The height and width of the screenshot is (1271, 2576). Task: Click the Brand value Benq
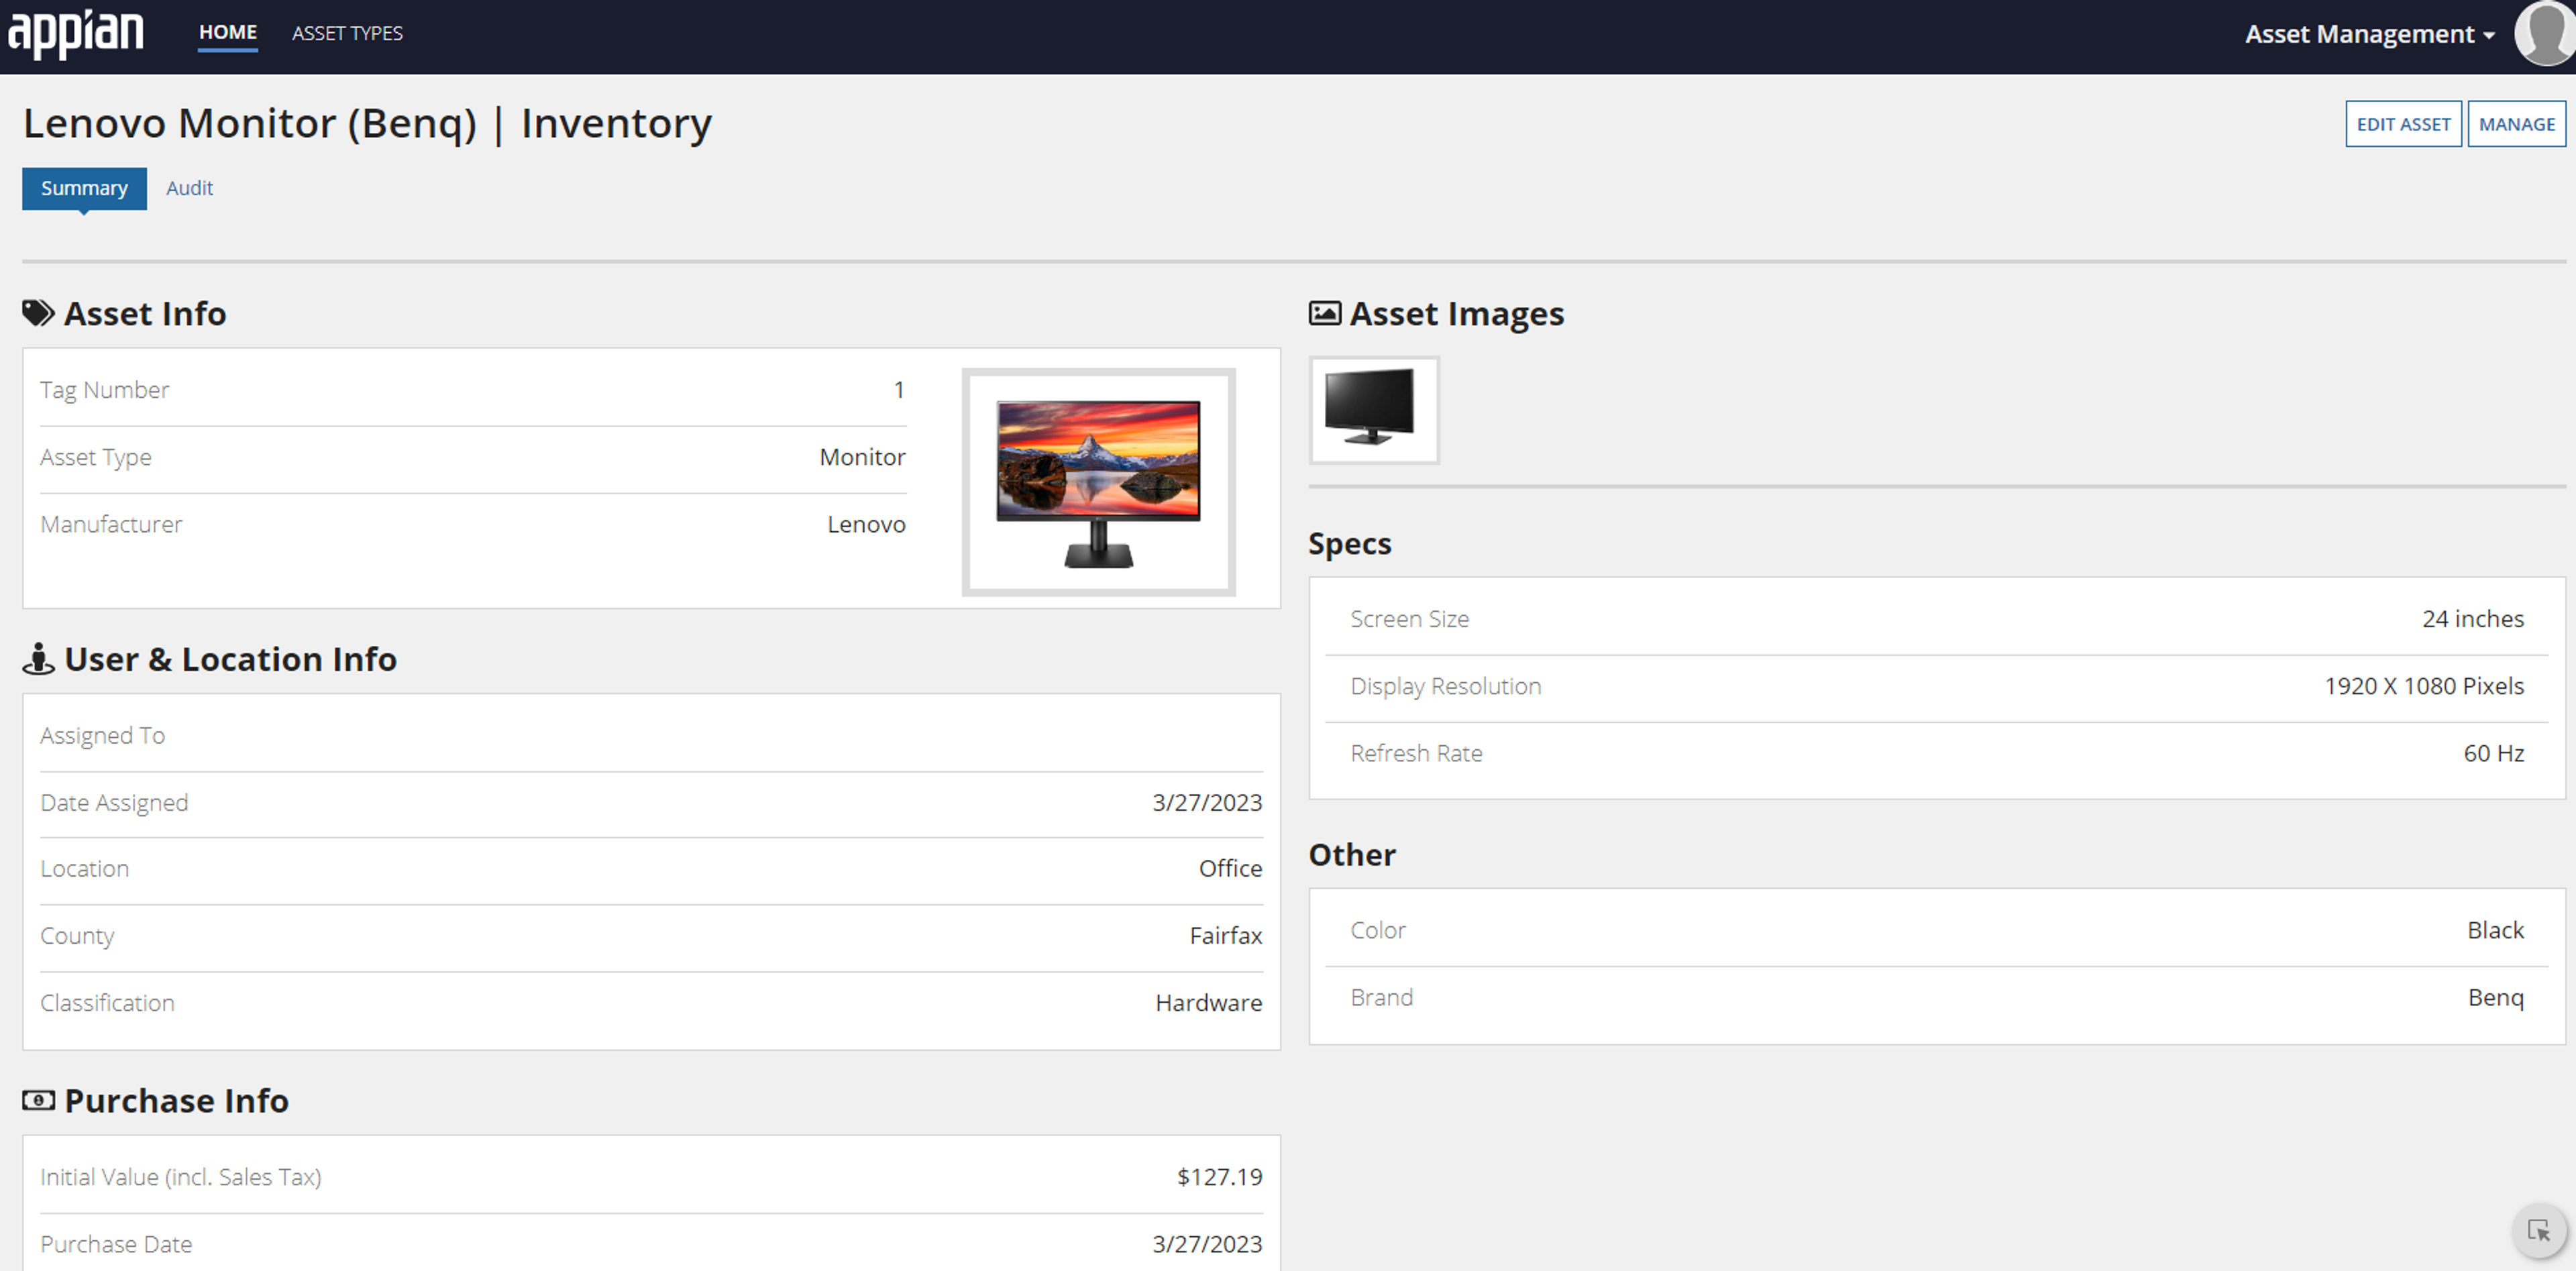2496,997
